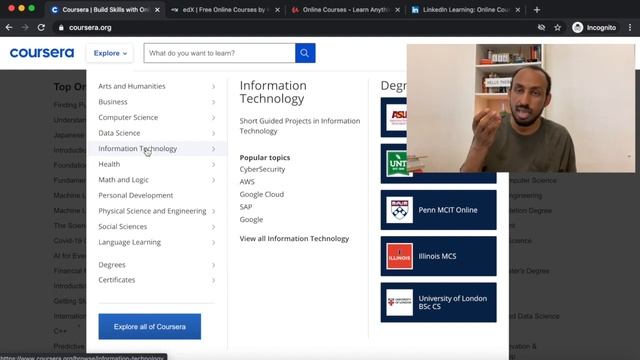Open Short Guided Projects in Information Technology

pos(300,126)
